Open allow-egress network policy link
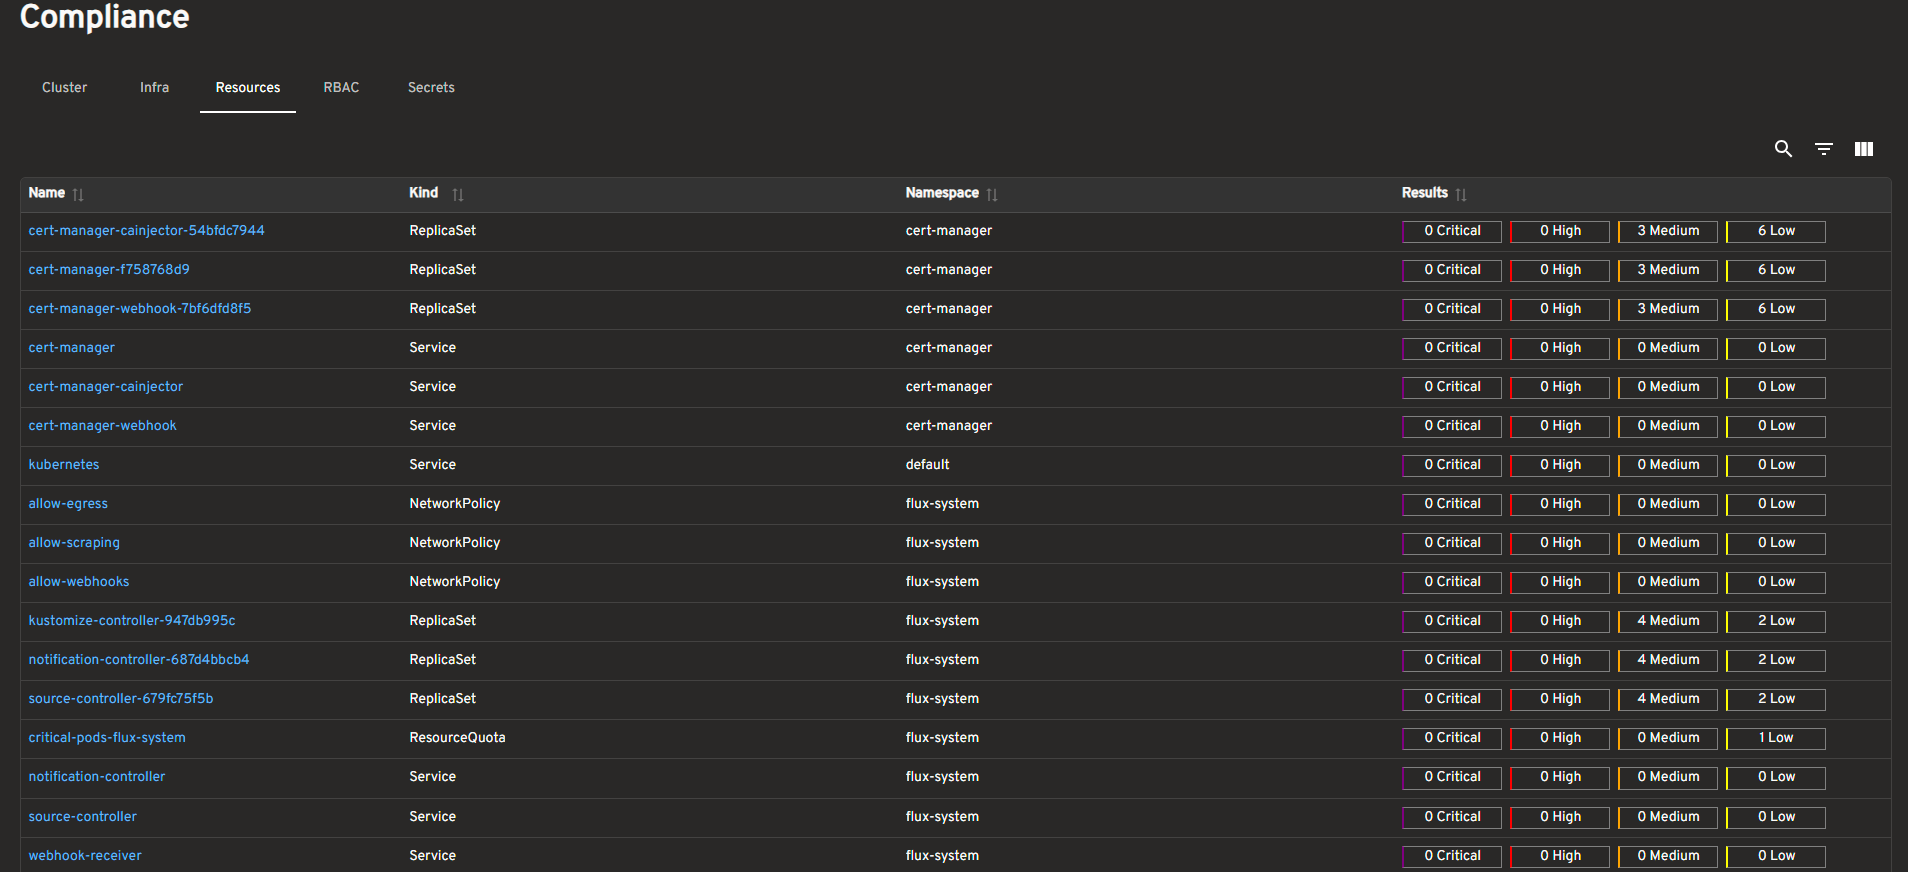This screenshot has height=872, width=1908. tap(68, 504)
